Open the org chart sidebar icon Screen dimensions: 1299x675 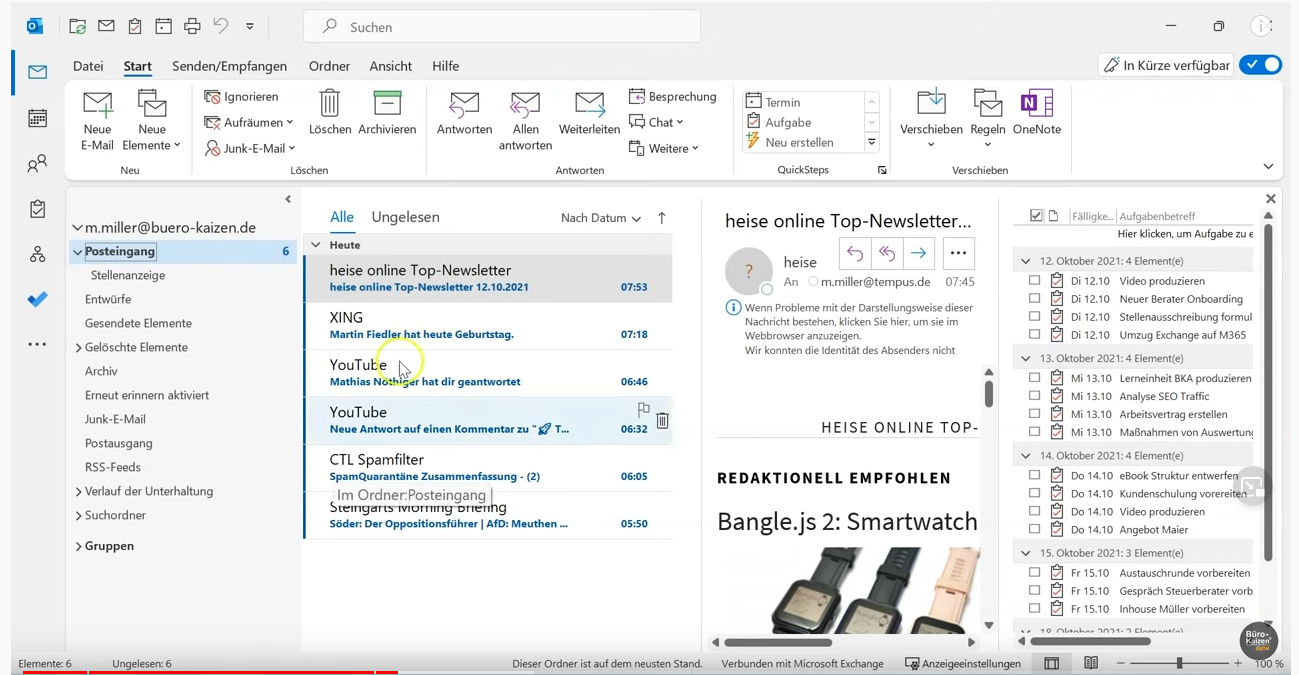click(x=38, y=254)
